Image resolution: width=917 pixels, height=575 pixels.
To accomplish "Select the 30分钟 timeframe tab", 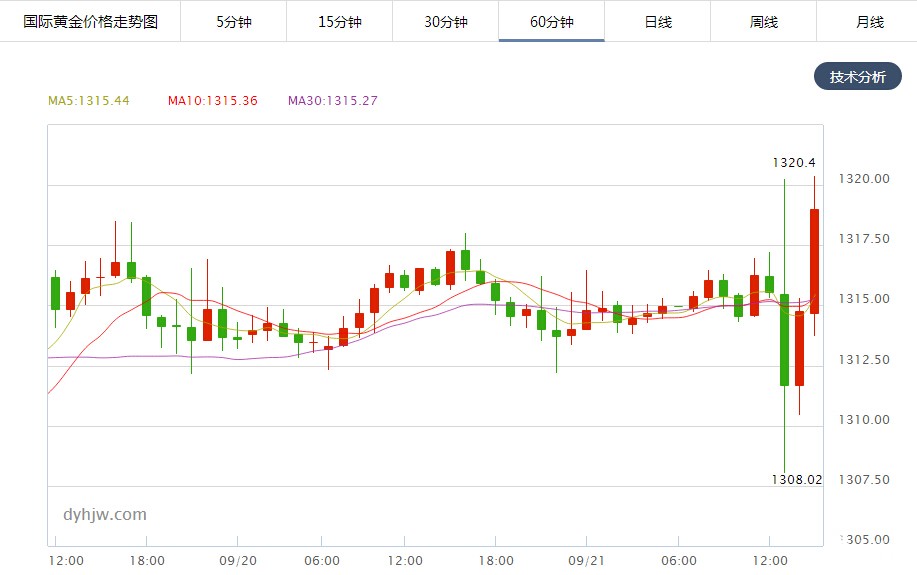I will (x=445, y=22).
